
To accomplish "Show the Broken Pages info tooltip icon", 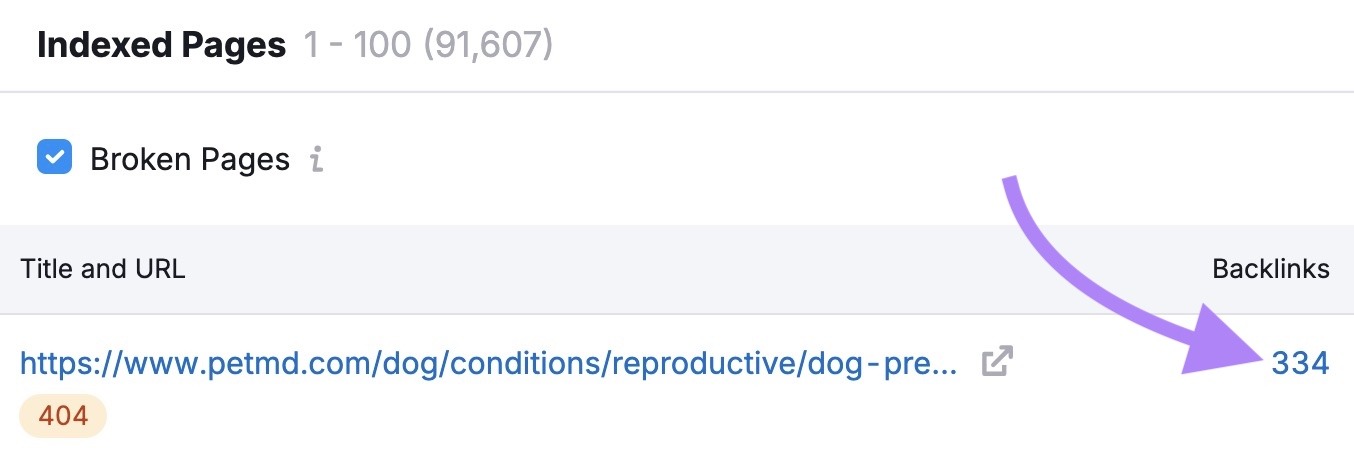I will pyautogui.click(x=316, y=159).
